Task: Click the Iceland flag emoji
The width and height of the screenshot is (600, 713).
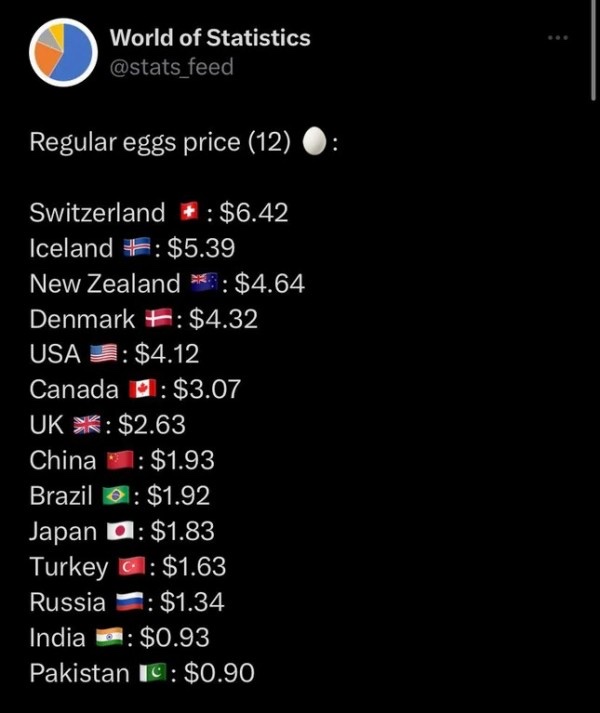Action: pos(136,248)
